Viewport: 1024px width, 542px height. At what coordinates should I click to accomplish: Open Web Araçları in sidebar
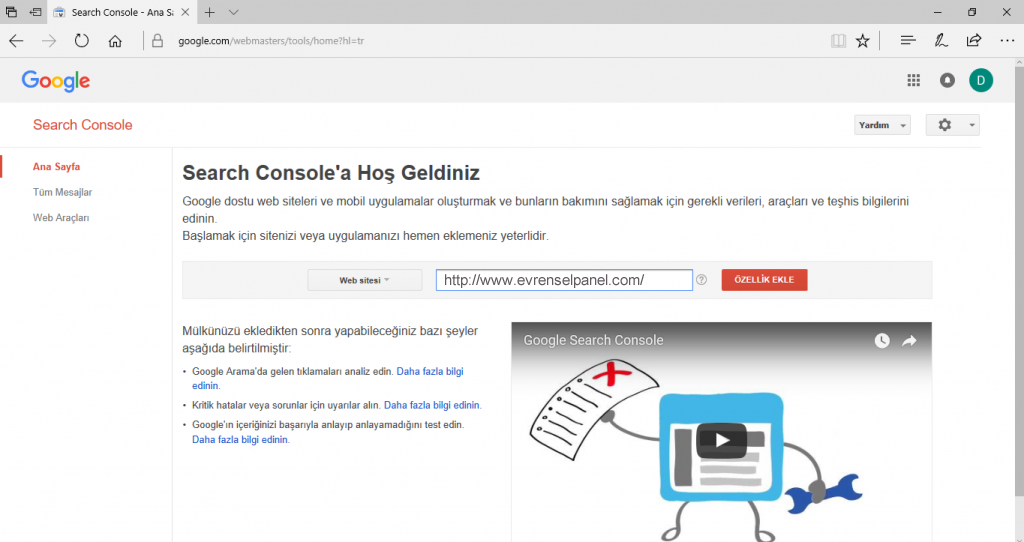pos(61,217)
